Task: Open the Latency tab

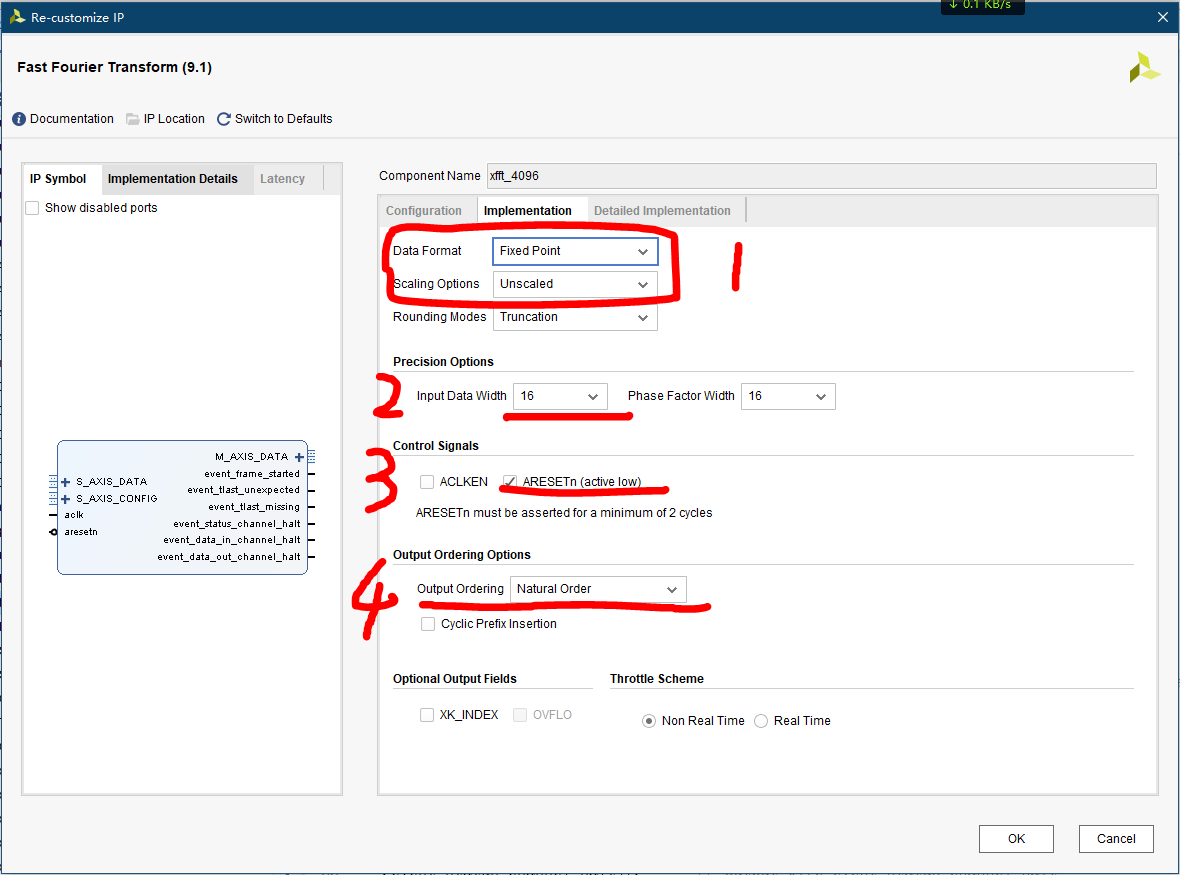Action: coord(283,178)
